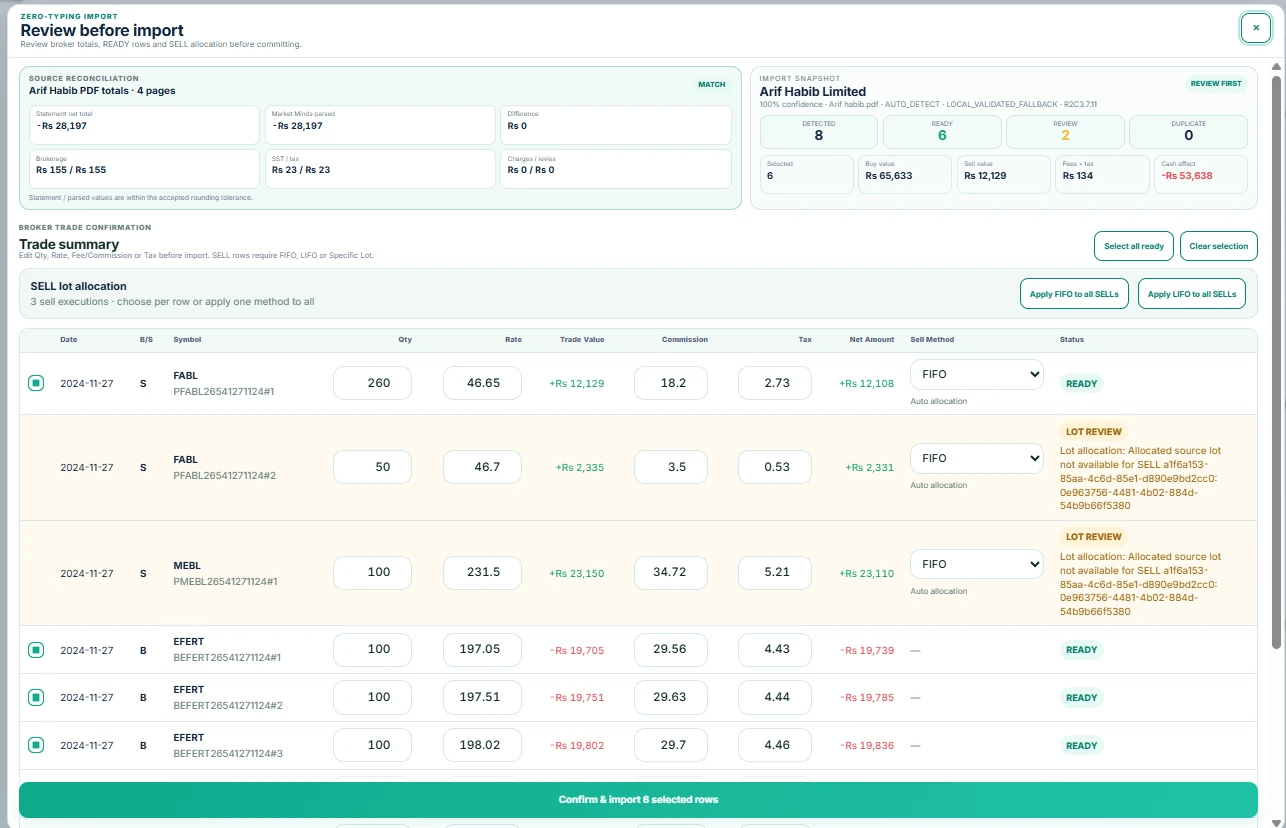Edit Tax field showing 4.43
This screenshot has height=828, width=1286.
pos(775,650)
